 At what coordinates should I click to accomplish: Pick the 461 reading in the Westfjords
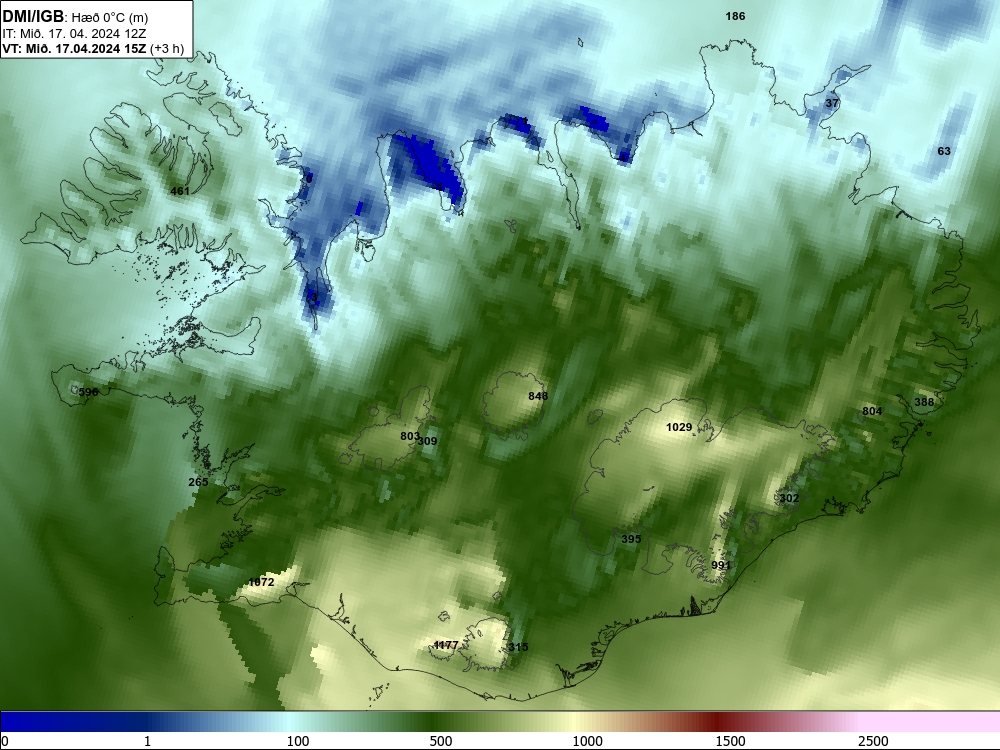180,191
